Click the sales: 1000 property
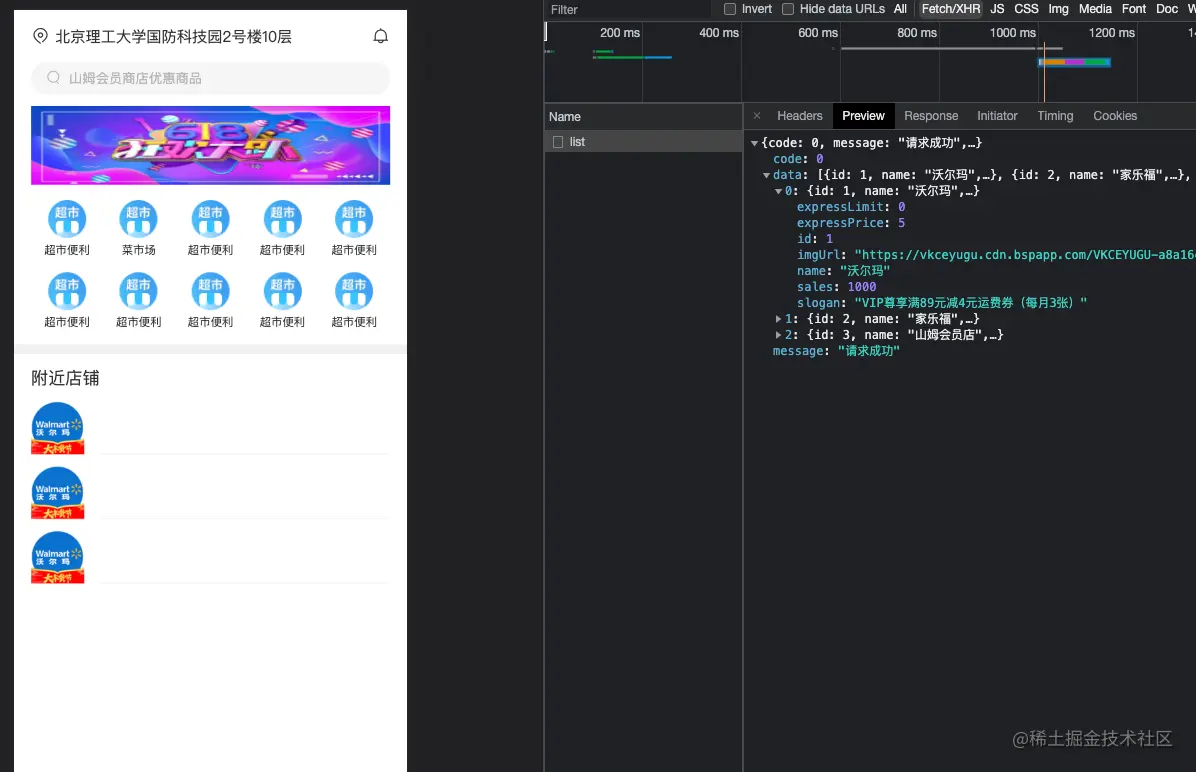The image size is (1196, 772). point(837,287)
